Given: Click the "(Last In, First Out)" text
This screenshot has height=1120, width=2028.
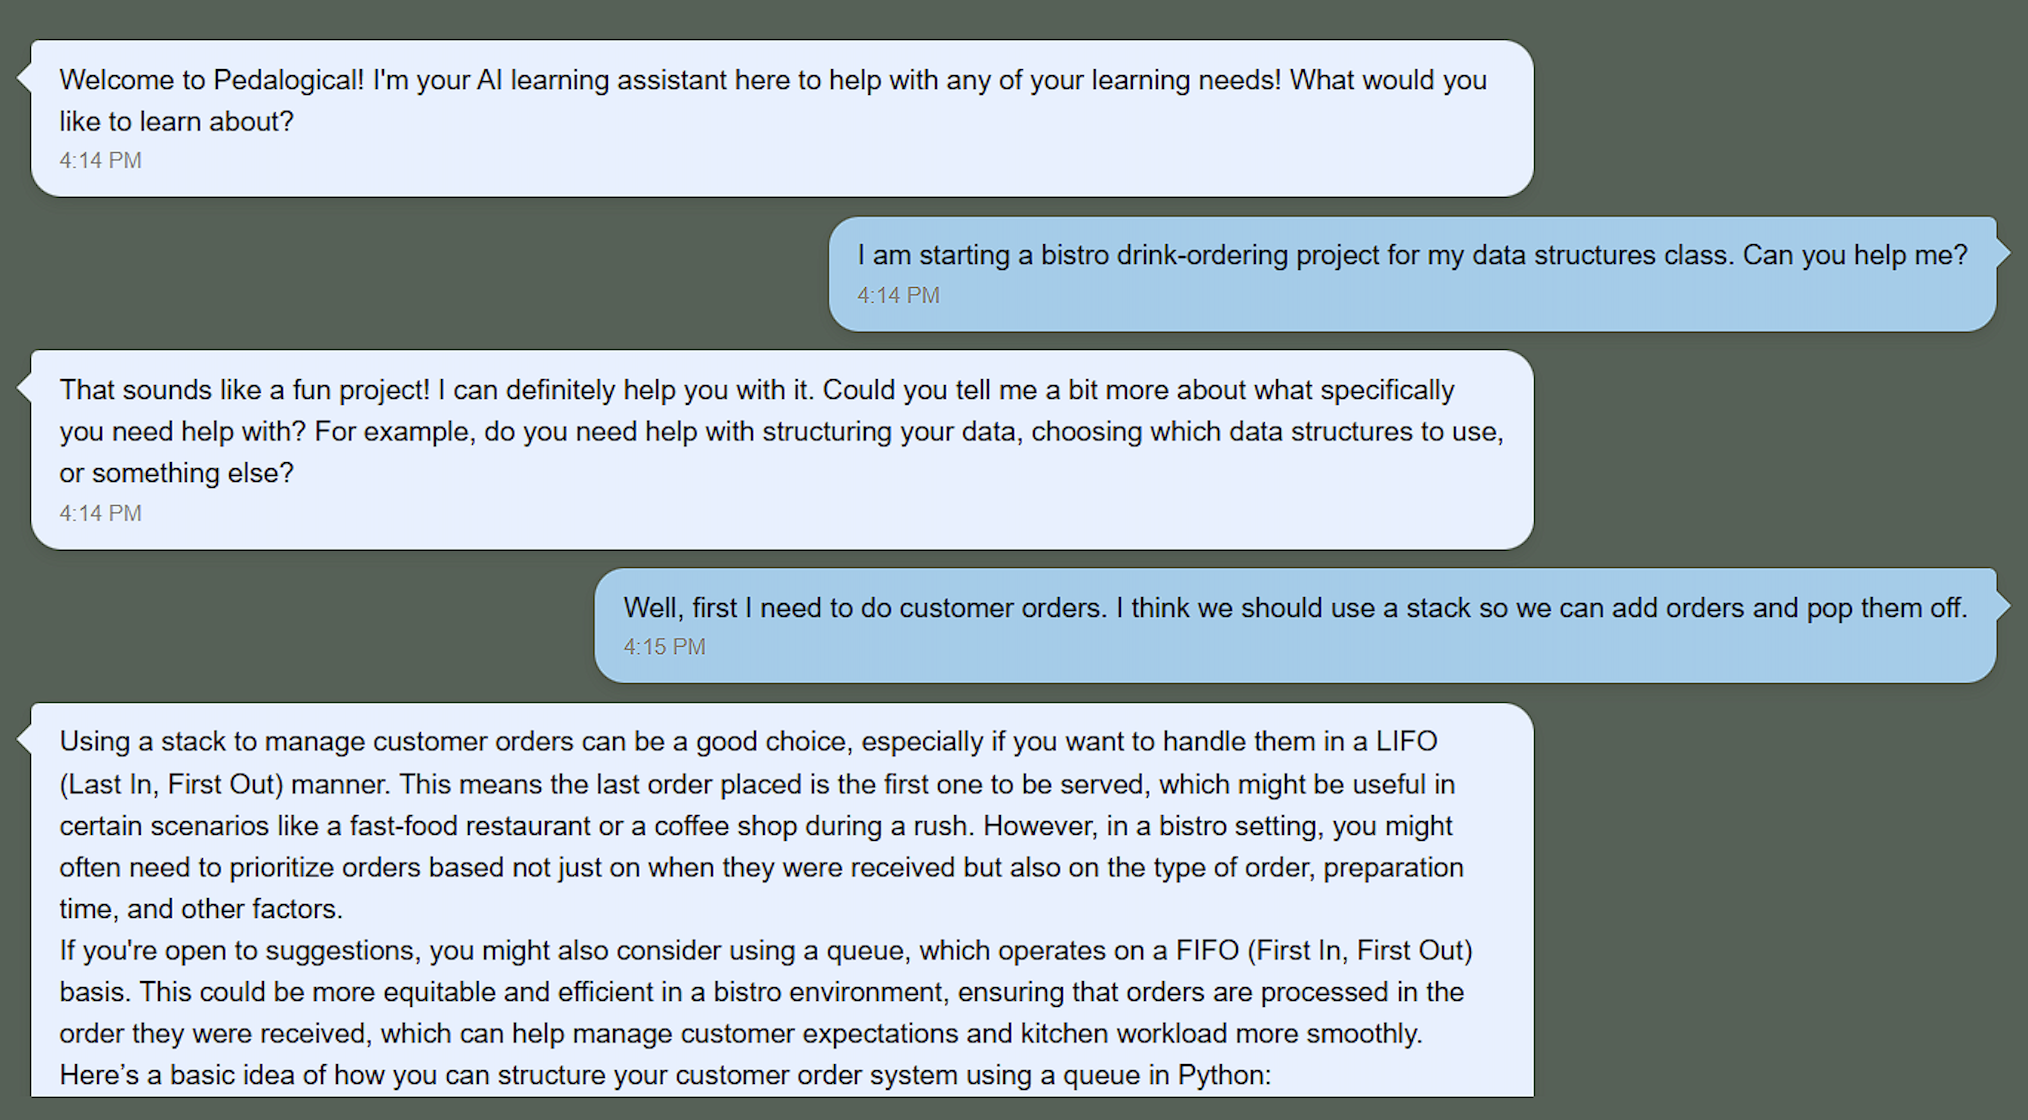Looking at the screenshot, I should [x=171, y=784].
